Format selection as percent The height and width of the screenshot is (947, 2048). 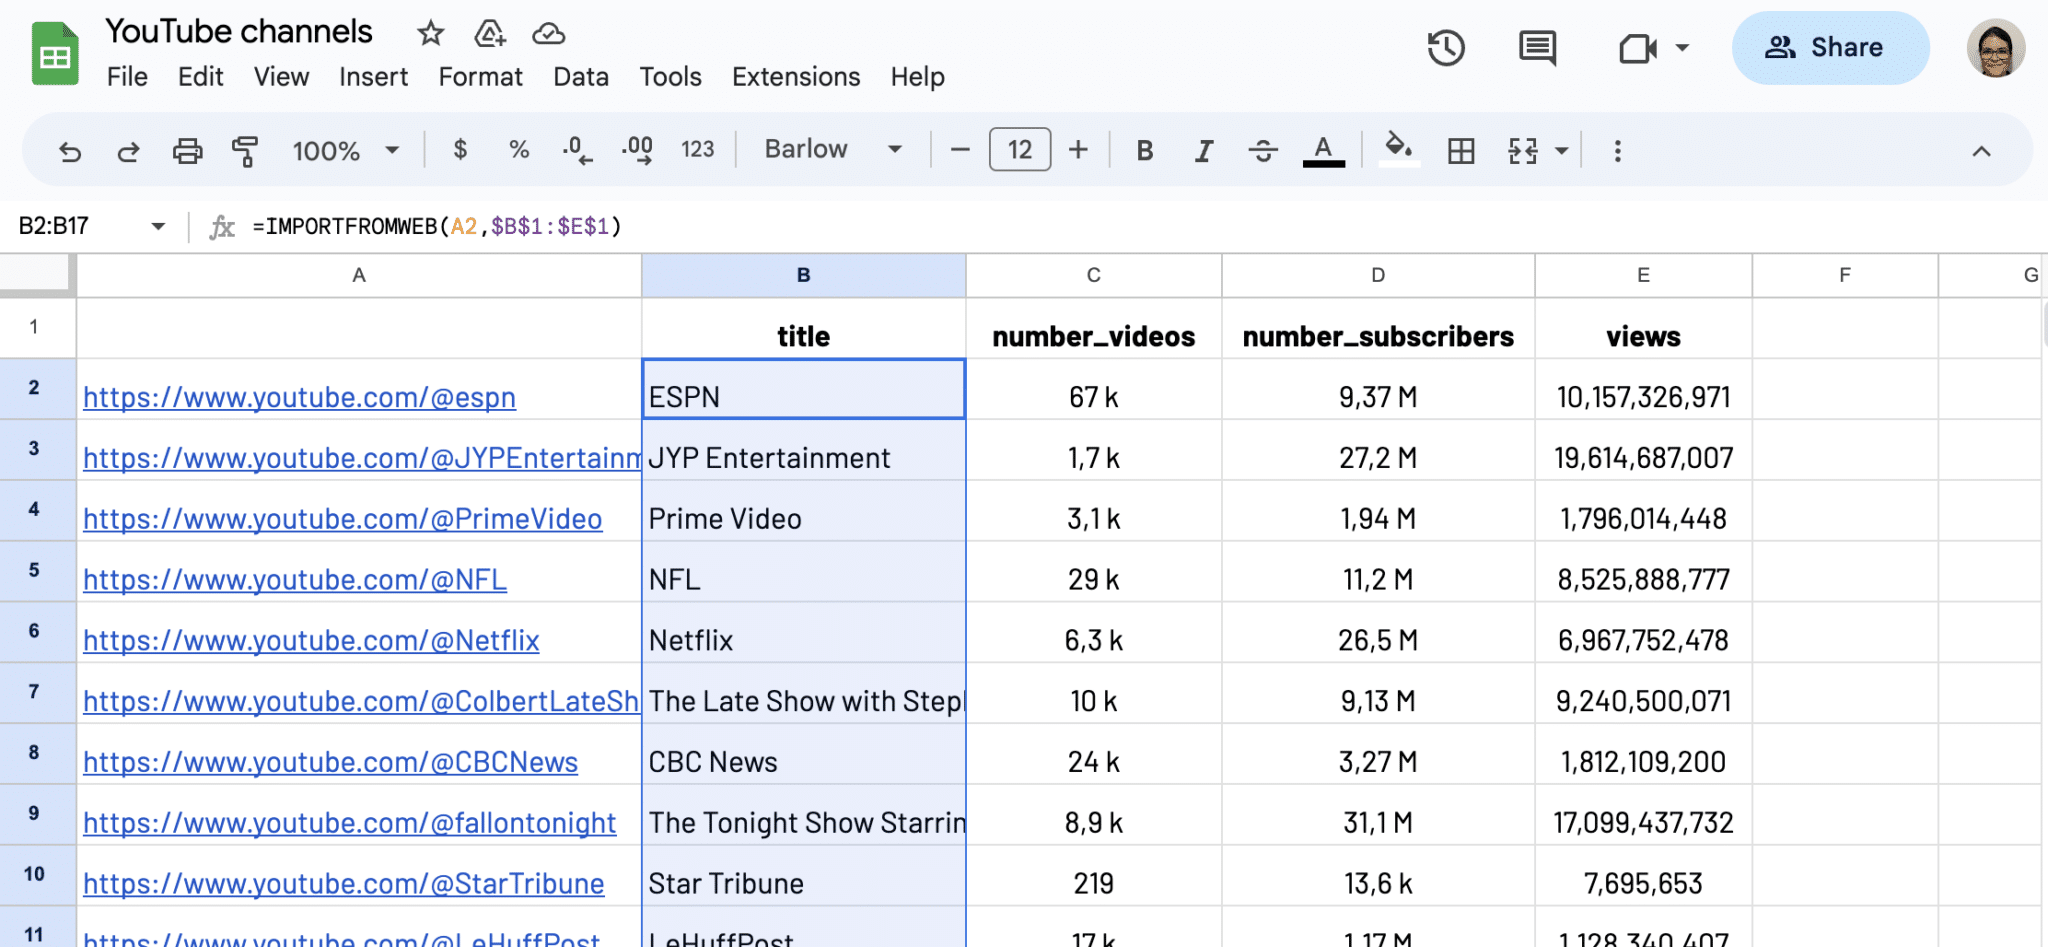tap(519, 150)
